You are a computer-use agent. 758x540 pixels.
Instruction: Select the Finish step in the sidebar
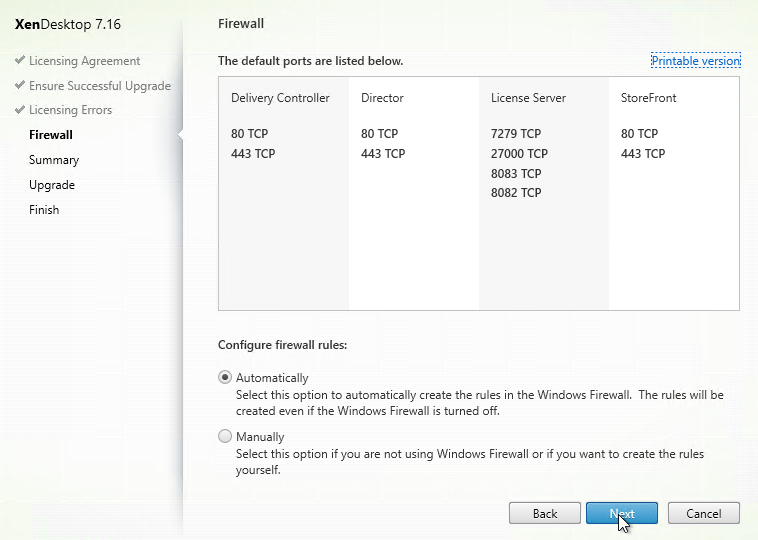[x=44, y=209]
